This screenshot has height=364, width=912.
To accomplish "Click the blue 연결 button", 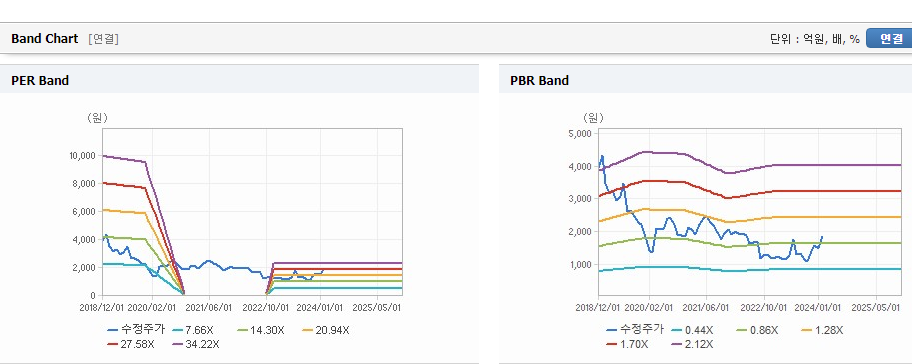I will tap(890, 39).
